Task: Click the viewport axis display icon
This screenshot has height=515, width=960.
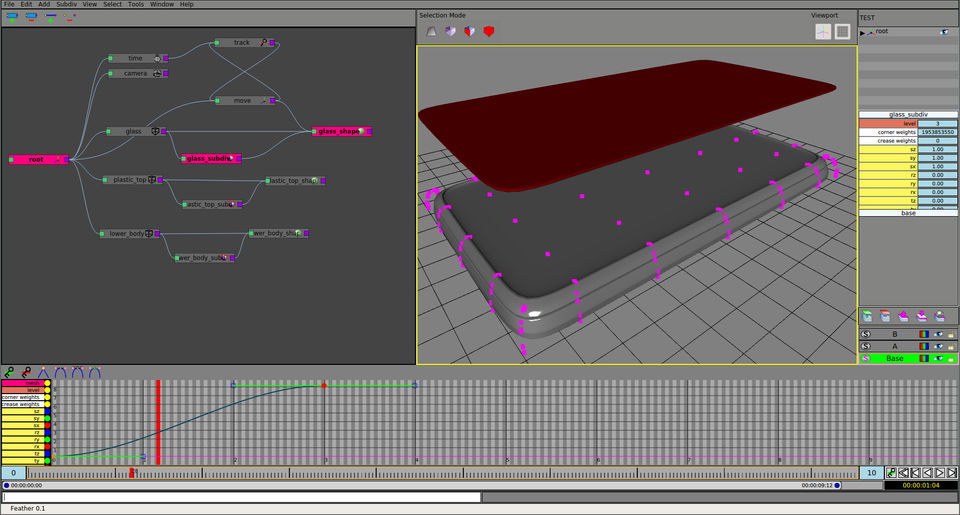Action: pos(823,31)
